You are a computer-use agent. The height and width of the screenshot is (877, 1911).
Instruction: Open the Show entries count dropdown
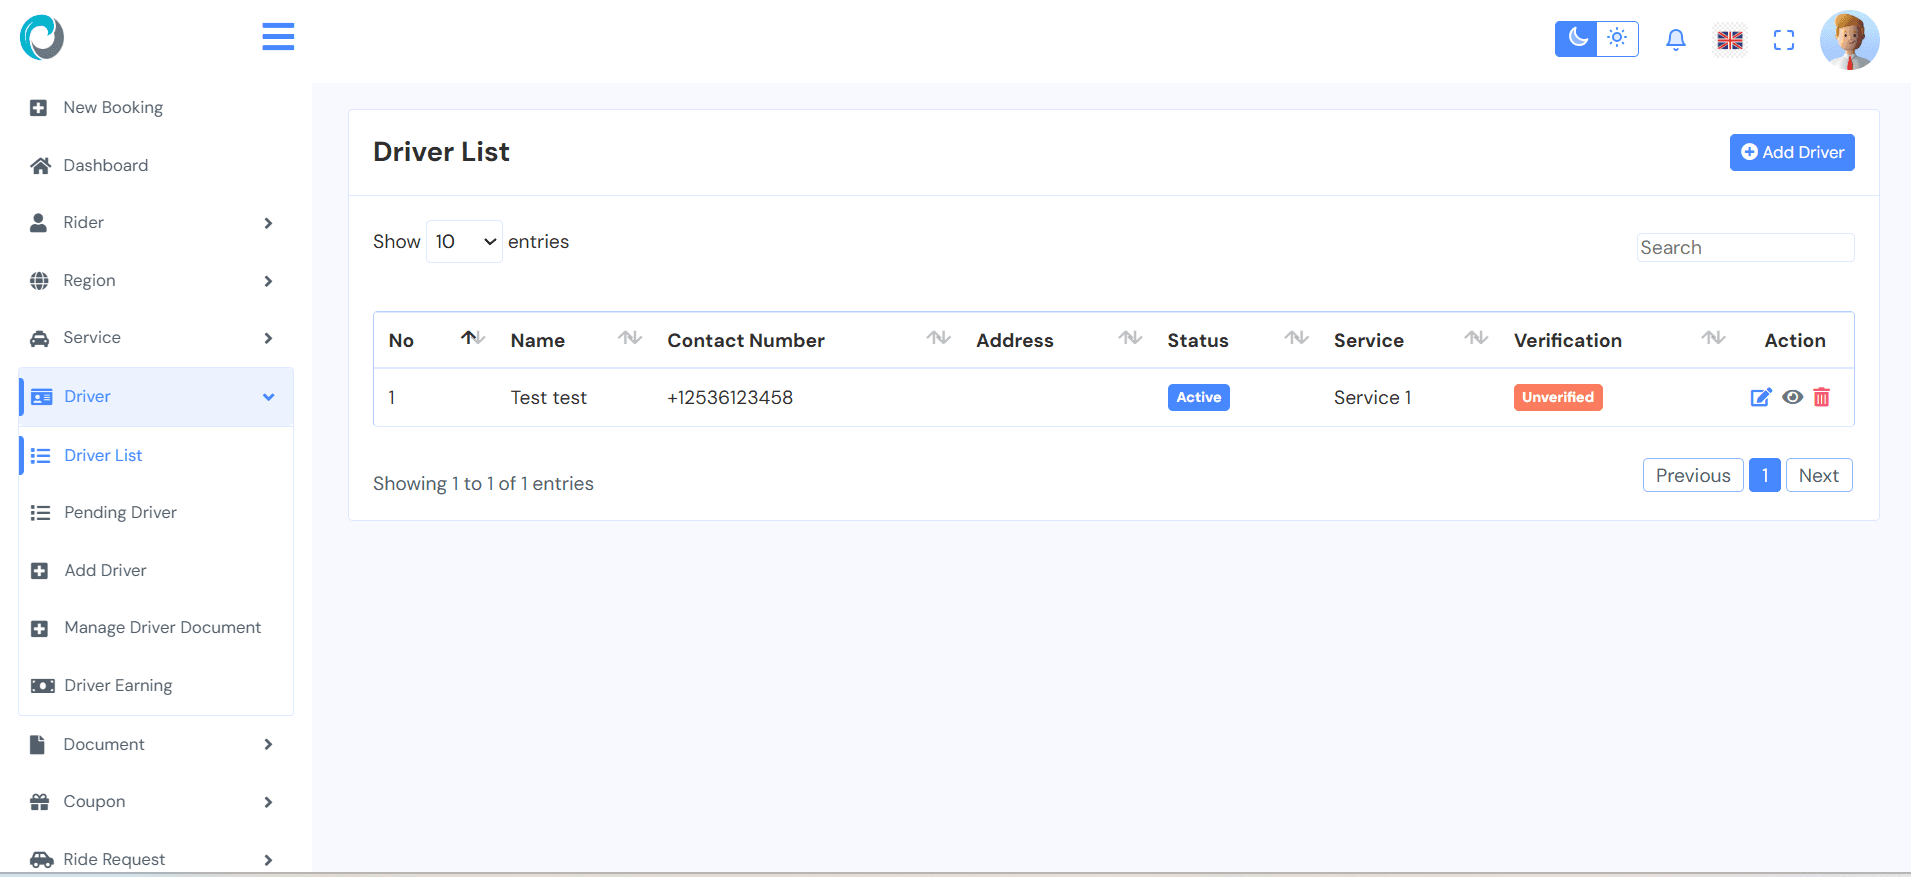point(464,242)
